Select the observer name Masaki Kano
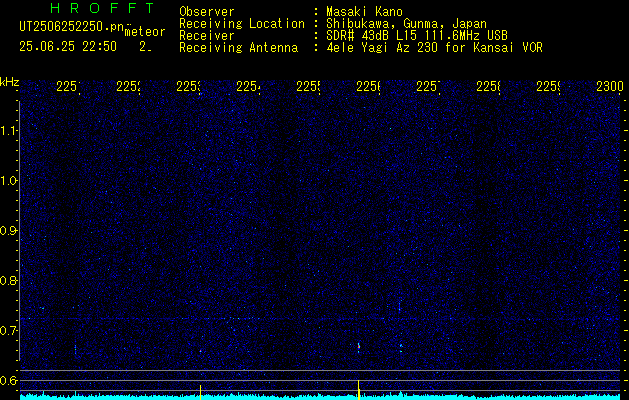Image resolution: width=629 pixels, height=400 pixels. pos(364,12)
